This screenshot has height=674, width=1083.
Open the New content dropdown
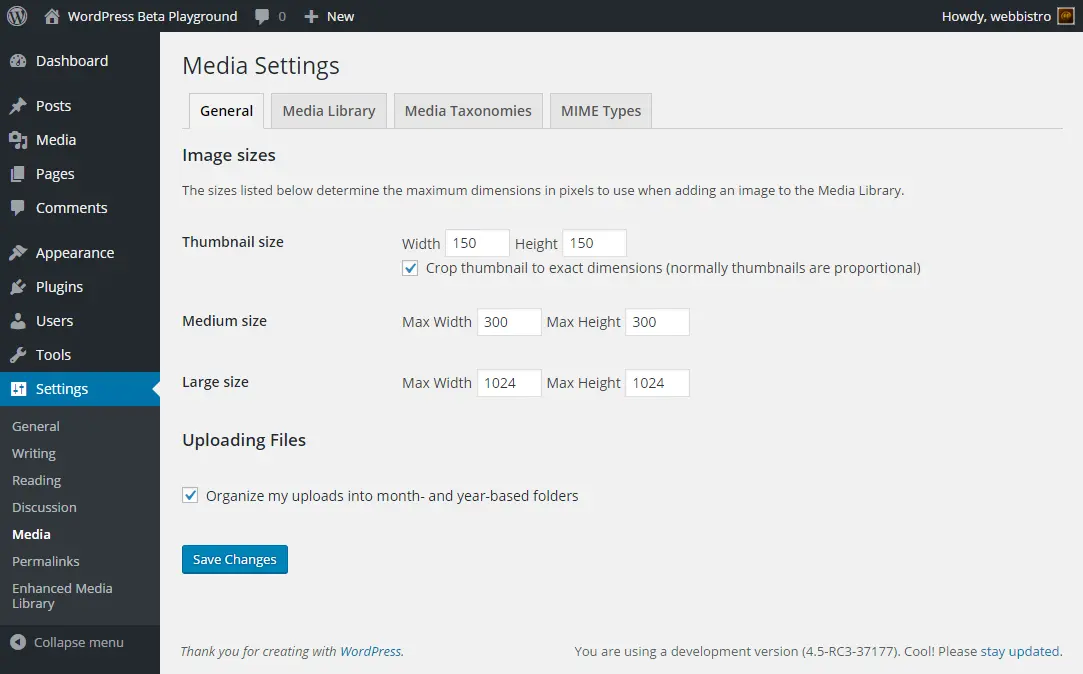(328, 15)
